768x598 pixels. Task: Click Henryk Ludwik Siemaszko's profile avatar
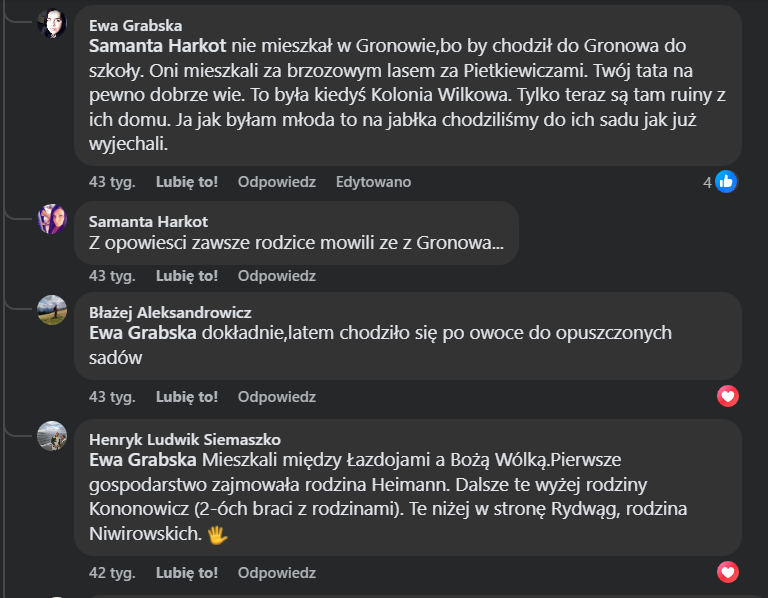[52, 436]
